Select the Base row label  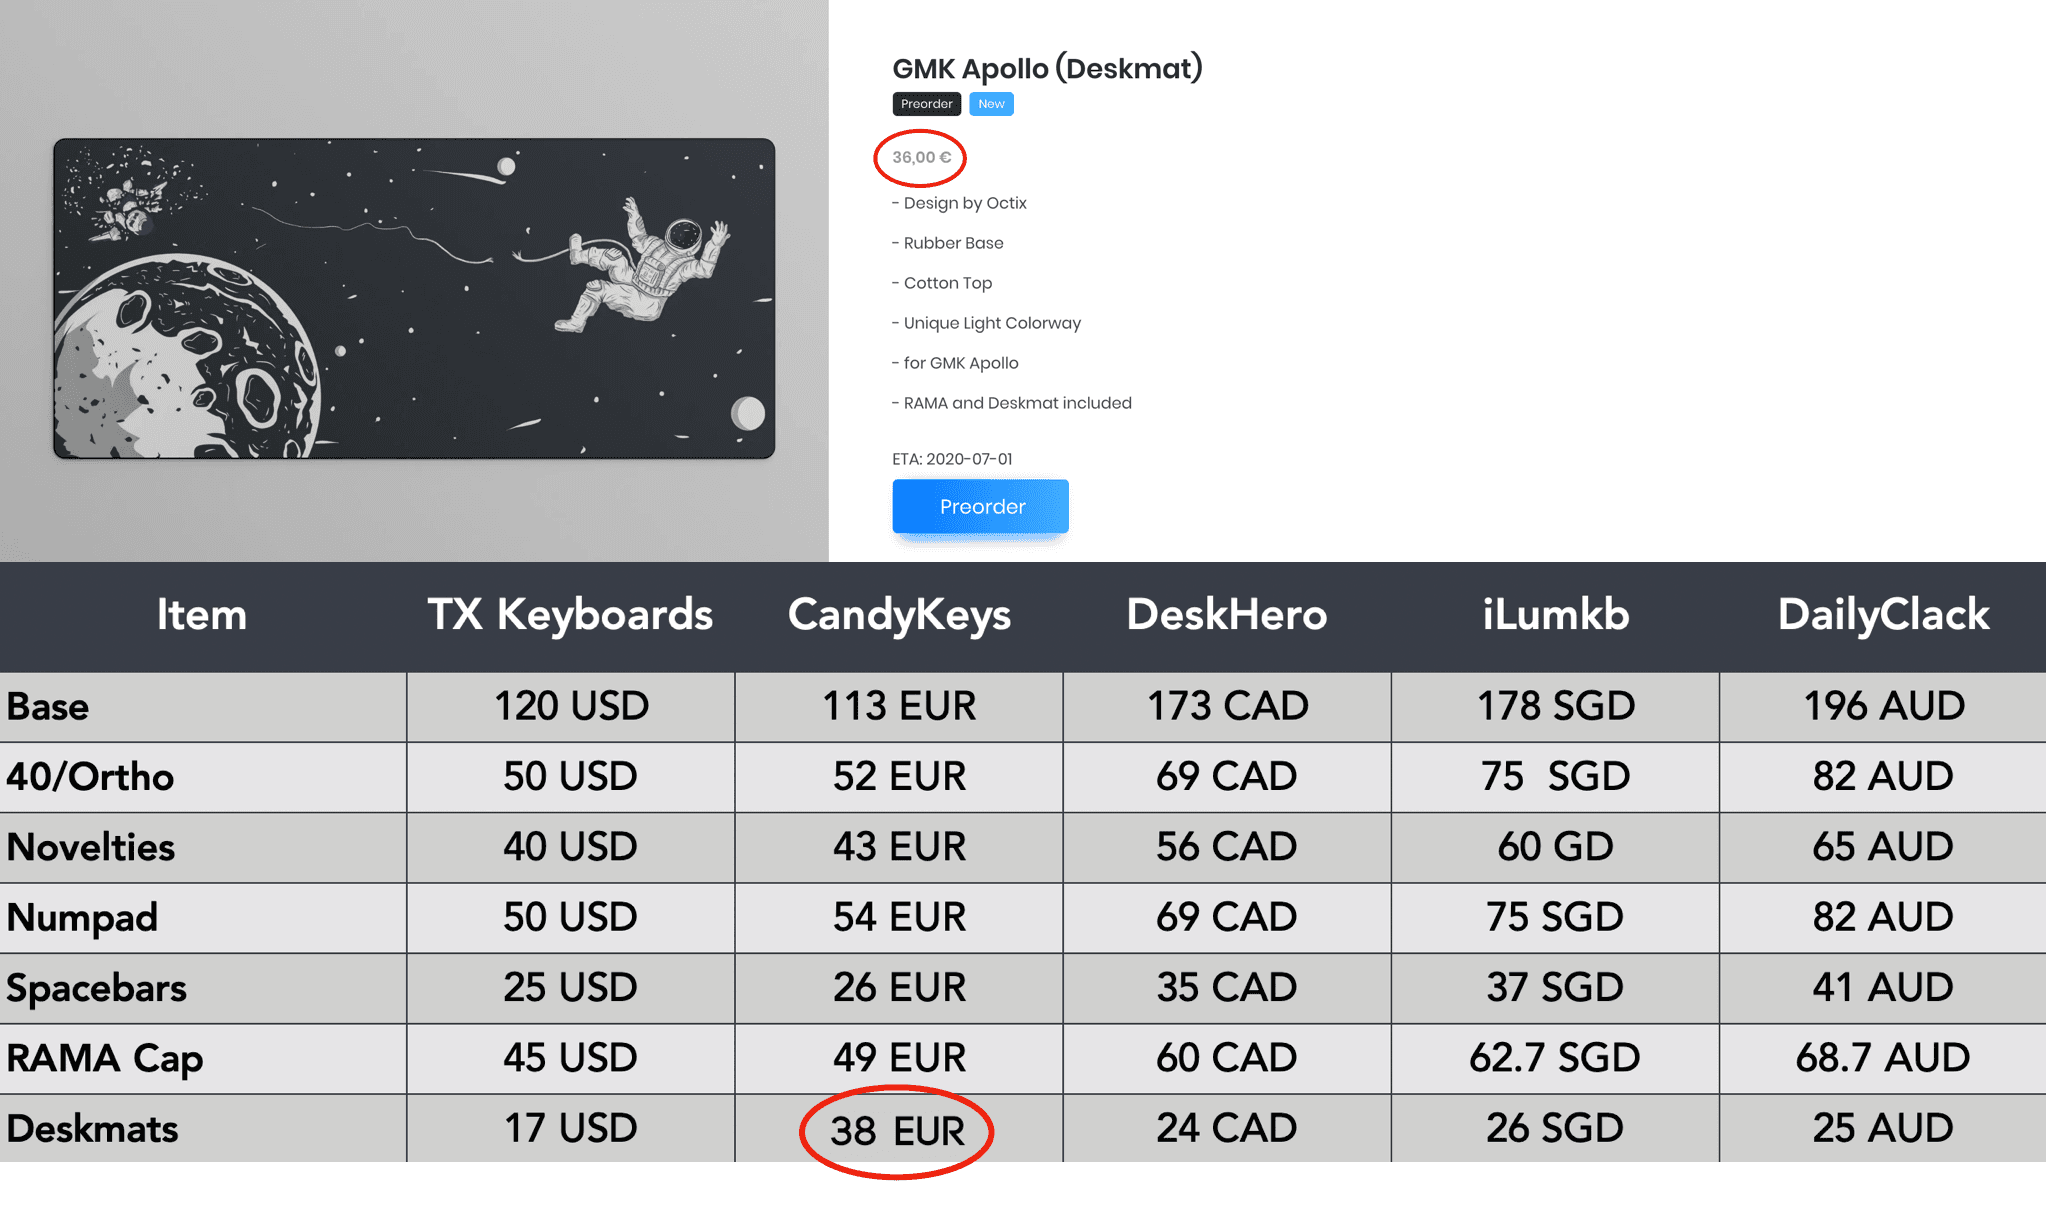(48, 707)
